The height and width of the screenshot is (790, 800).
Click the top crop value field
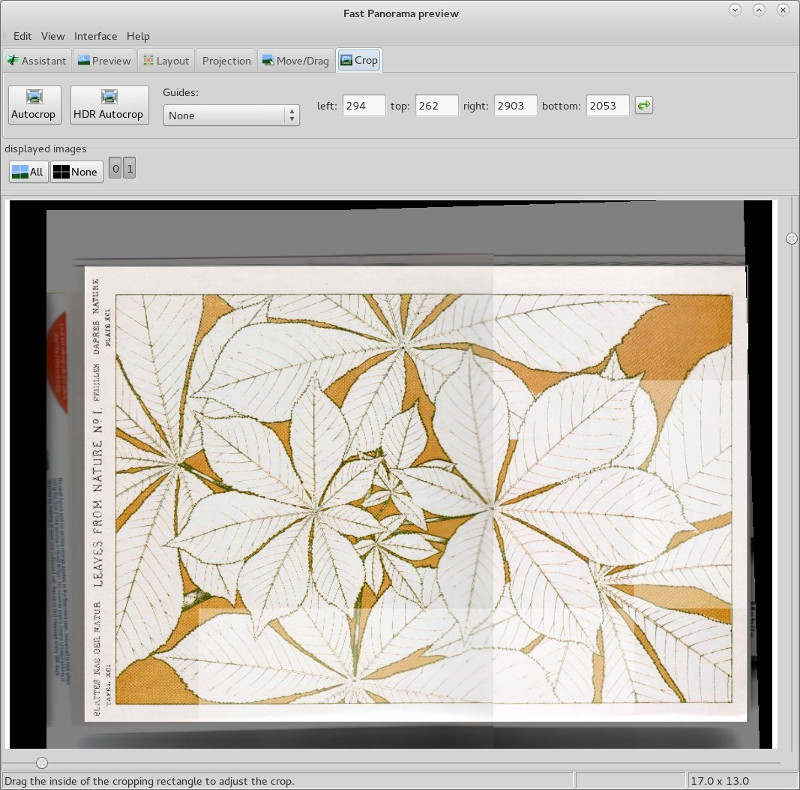437,106
